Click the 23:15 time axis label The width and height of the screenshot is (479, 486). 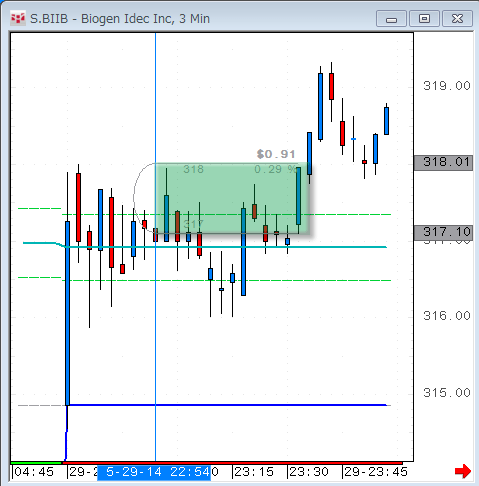click(254, 472)
